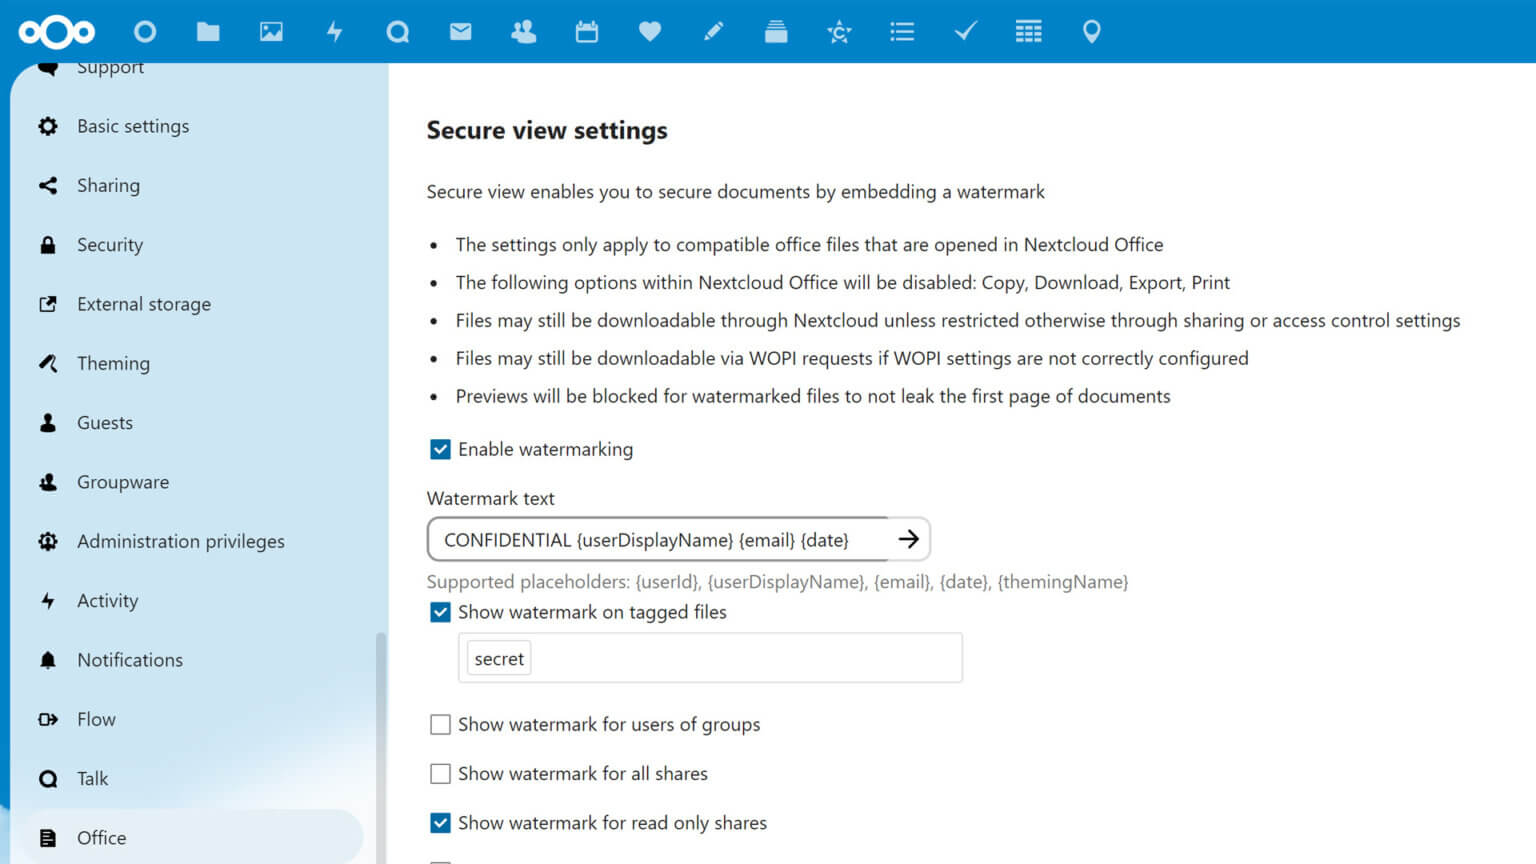
Task: Open the Theming settings section
Action: 113,363
